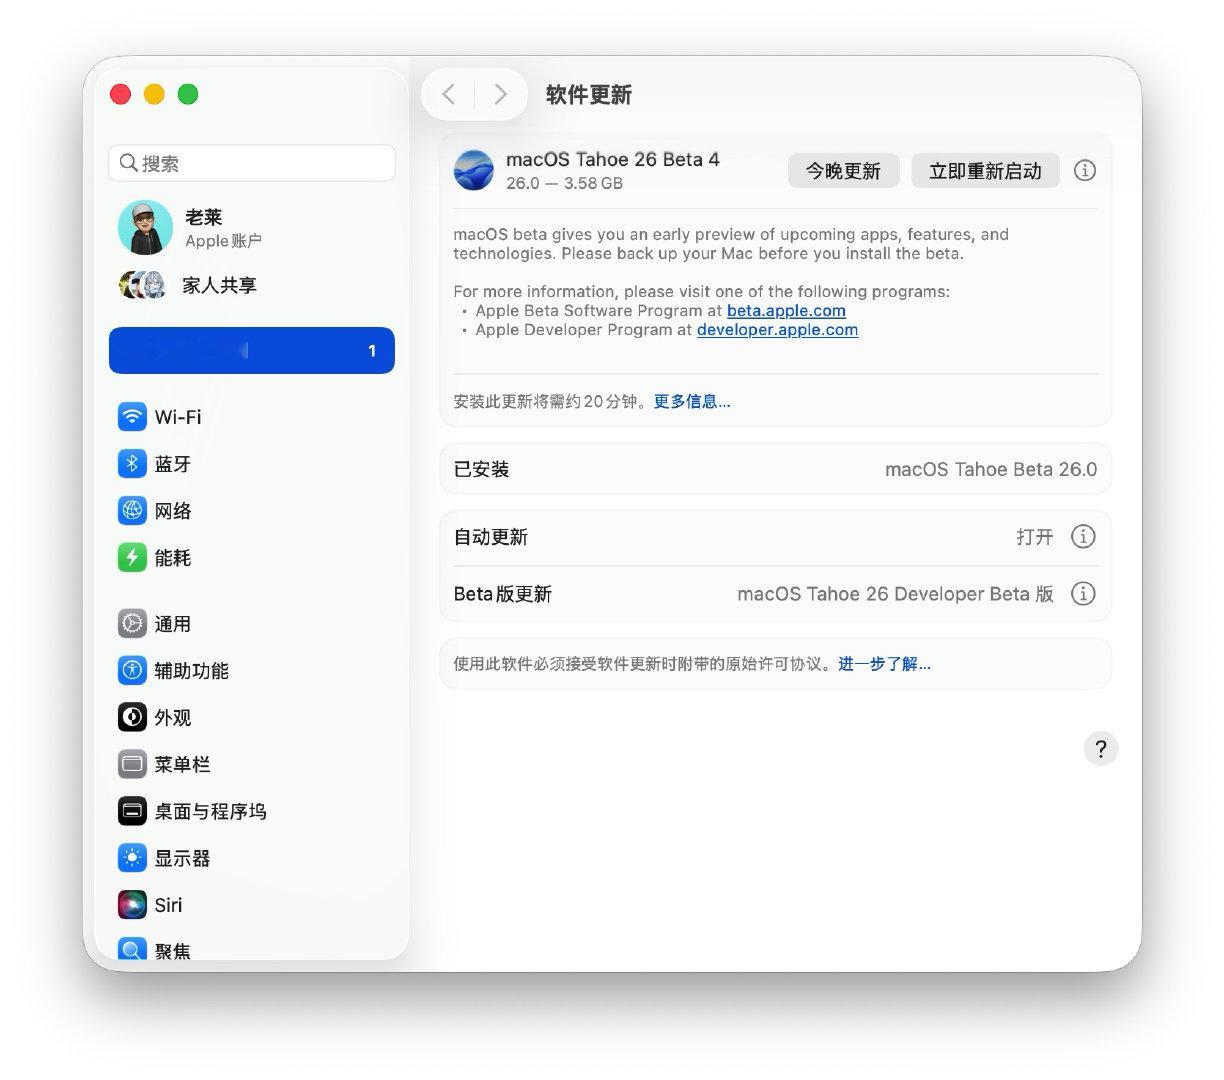Viewport: 1224px width, 1080px height.
Task: Open the 能耗 energy icon
Action: coord(132,558)
